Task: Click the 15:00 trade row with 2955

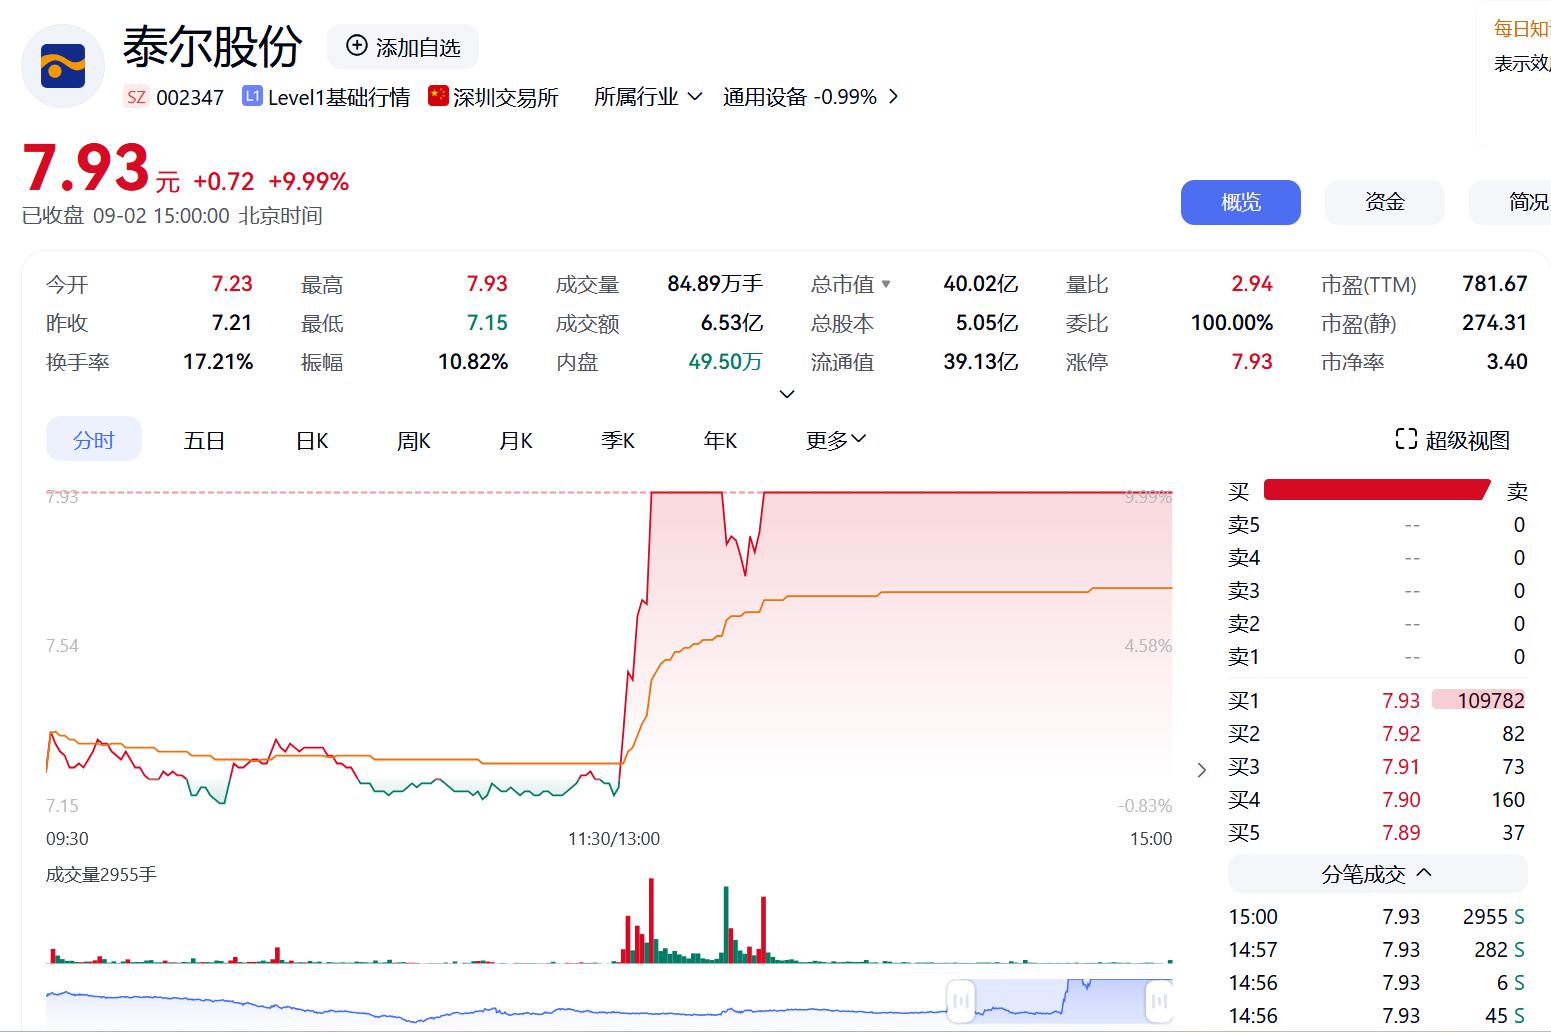Action: click(x=1377, y=917)
